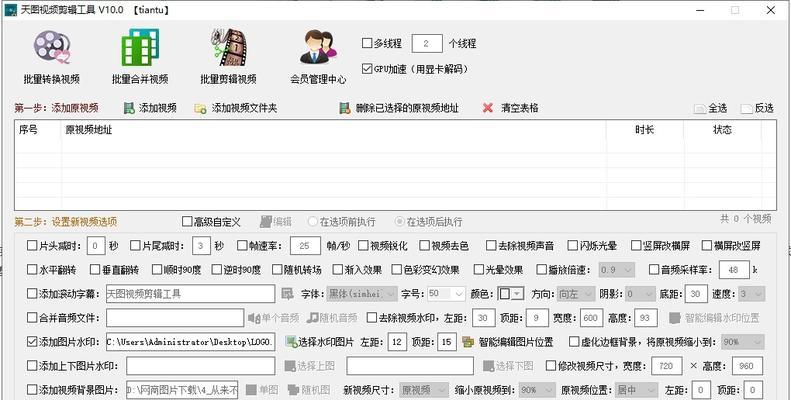Uncheck 添加图片水印 checkbox
Image resolution: width=791 pixels, height=400 pixels.
(x=31, y=341)
